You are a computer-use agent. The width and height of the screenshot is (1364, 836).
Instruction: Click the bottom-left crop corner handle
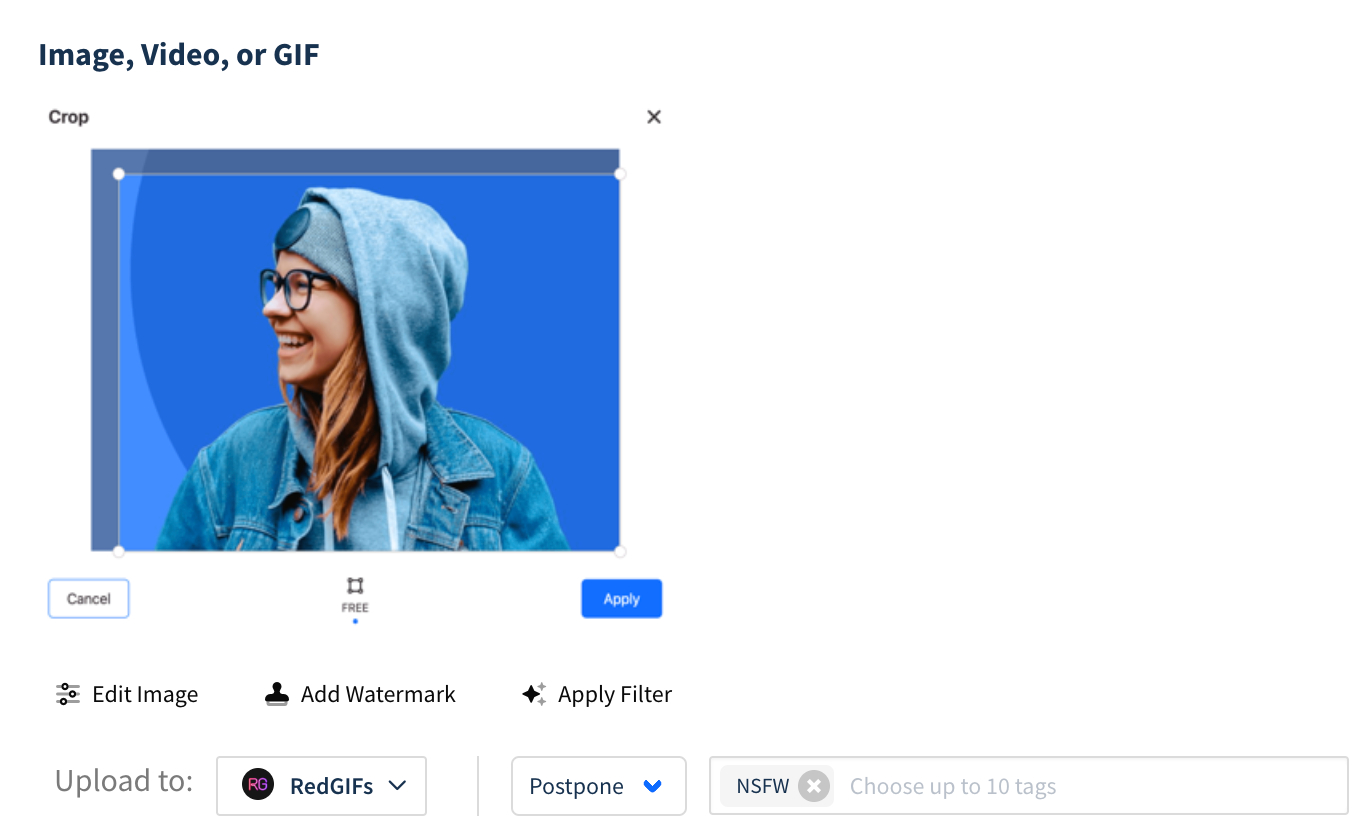[119, 551]
